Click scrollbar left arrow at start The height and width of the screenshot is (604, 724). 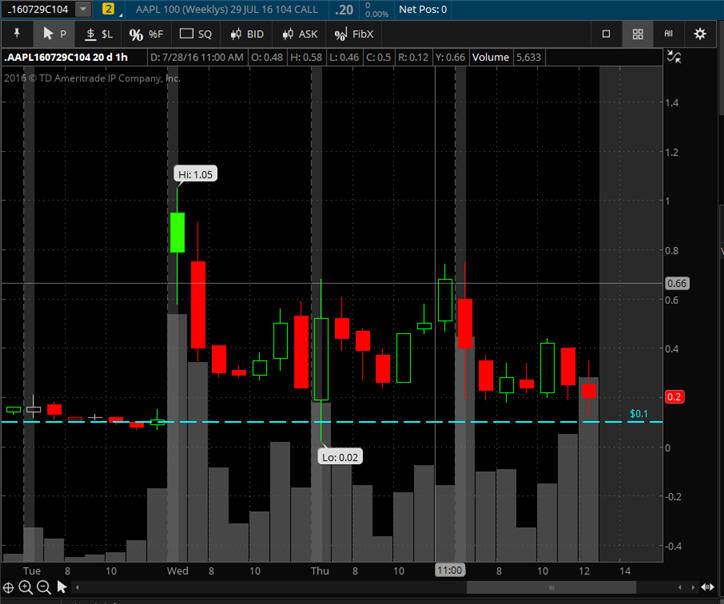(x=77, y=587)
